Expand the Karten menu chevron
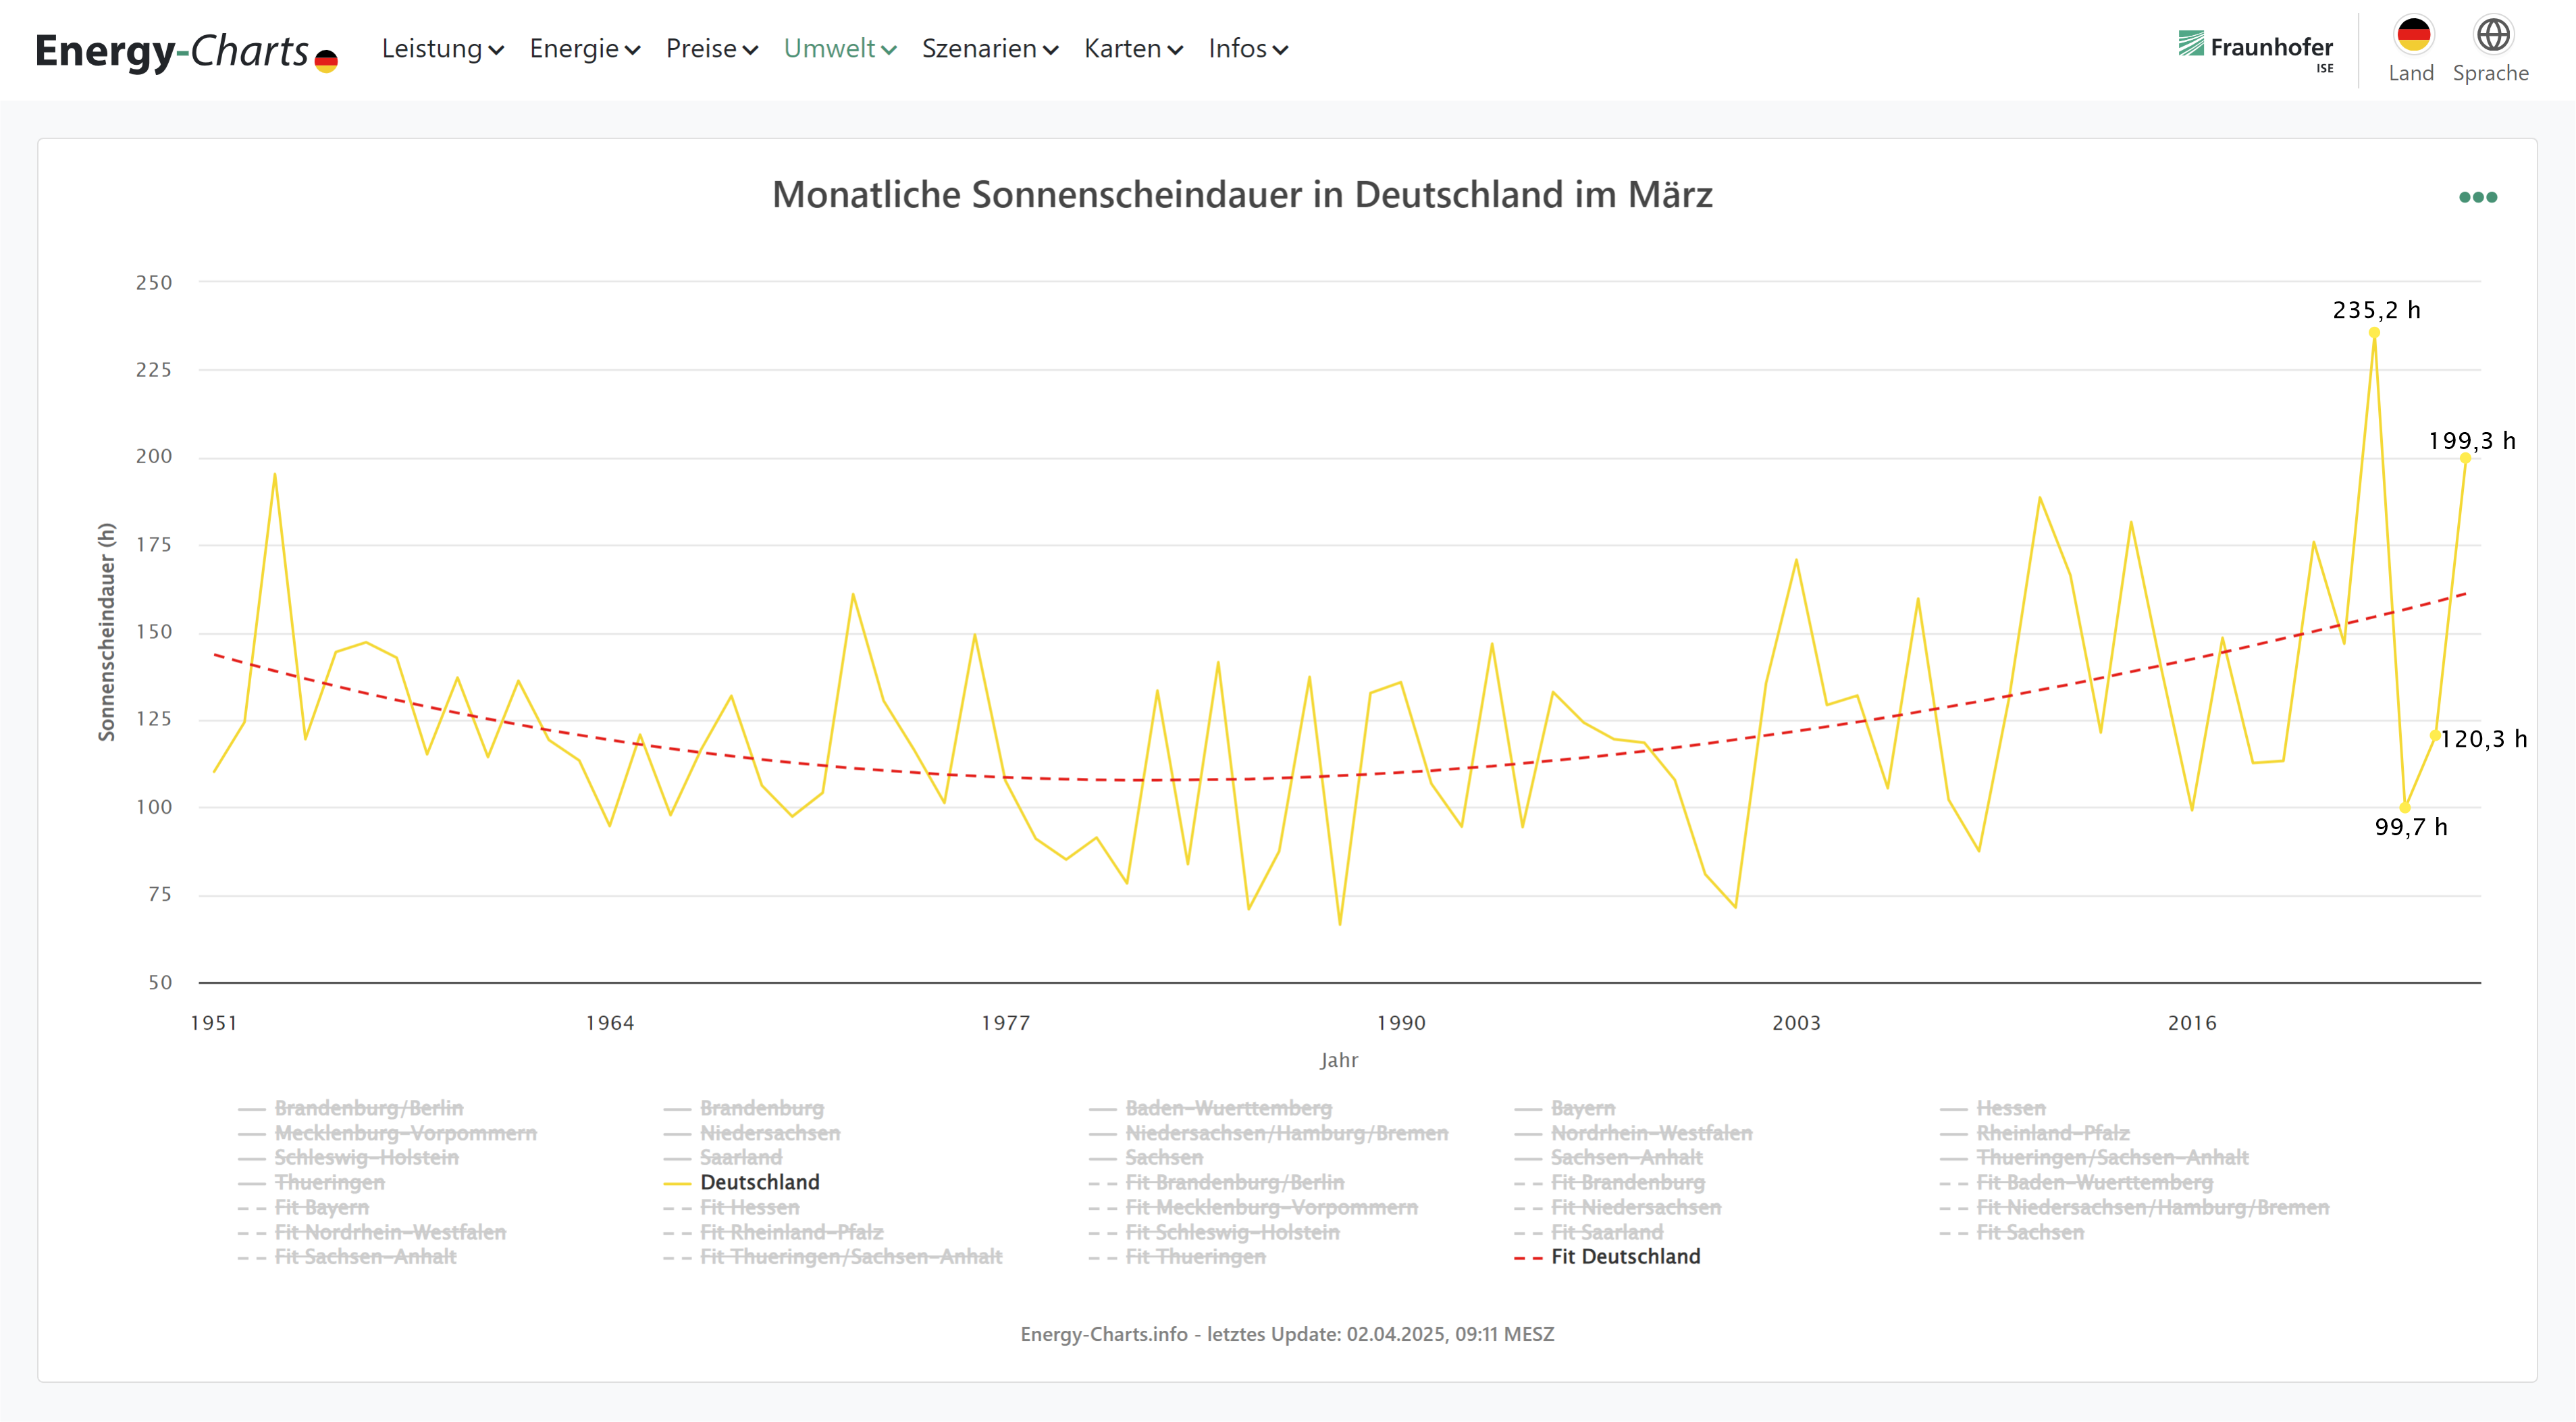The width and height of the screenshot is (2576, 1422). 1175,50
